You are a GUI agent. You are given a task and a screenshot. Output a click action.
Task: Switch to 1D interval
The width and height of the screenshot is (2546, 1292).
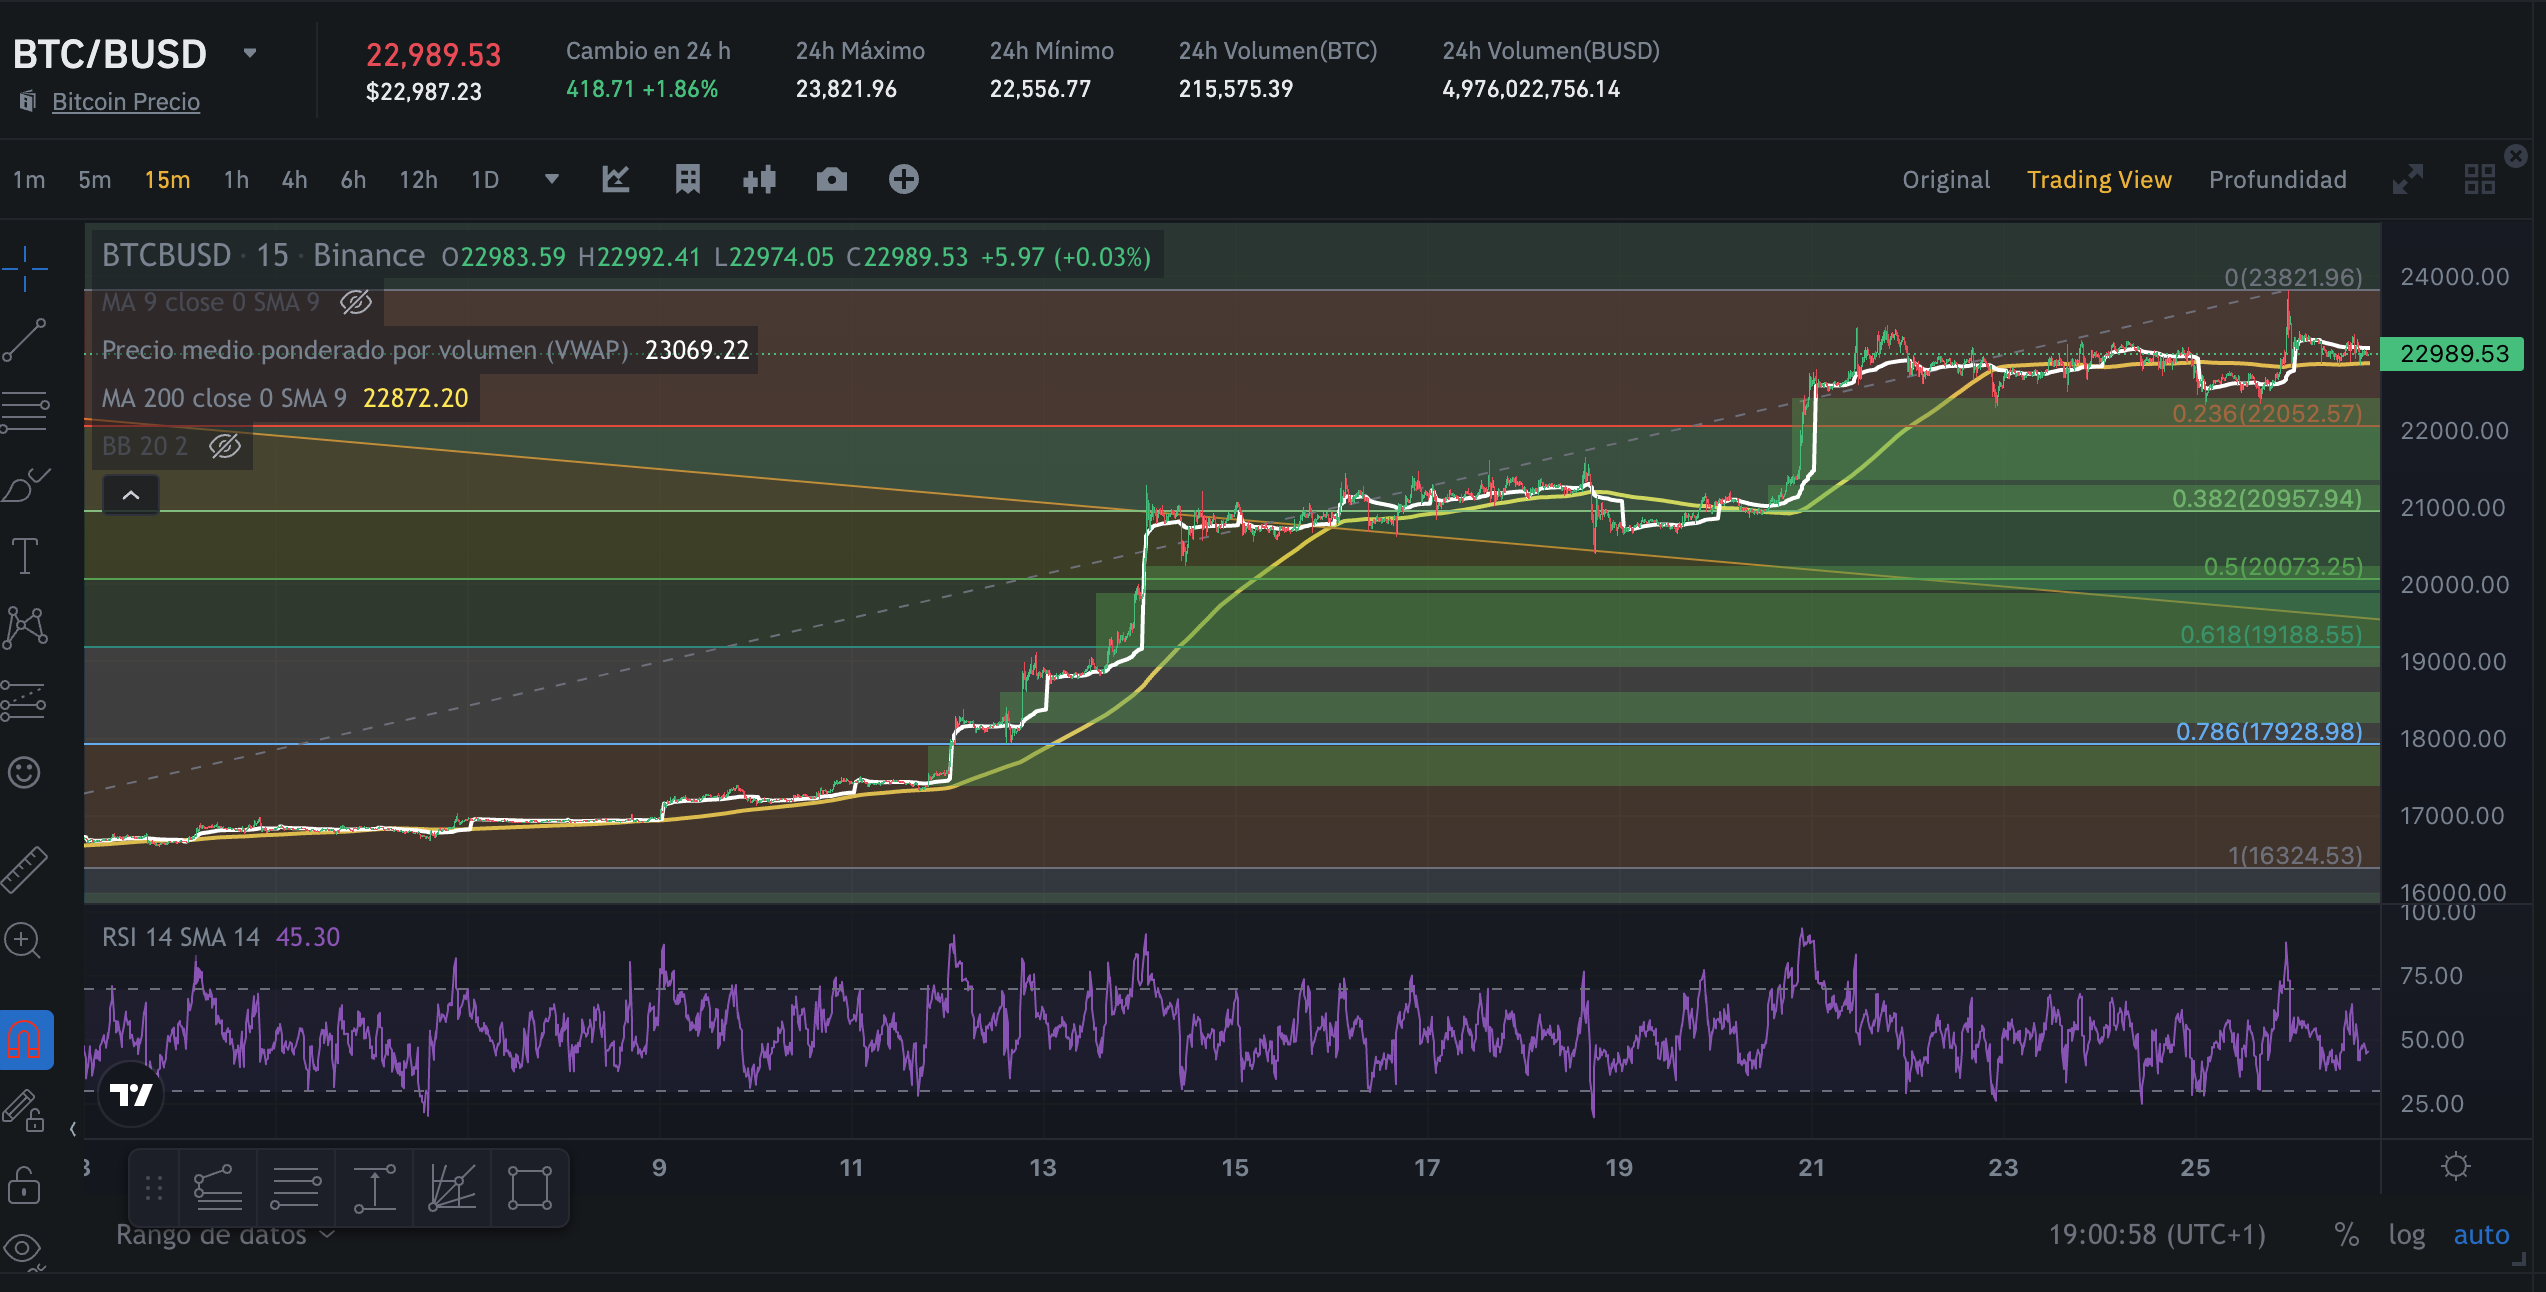485,180
